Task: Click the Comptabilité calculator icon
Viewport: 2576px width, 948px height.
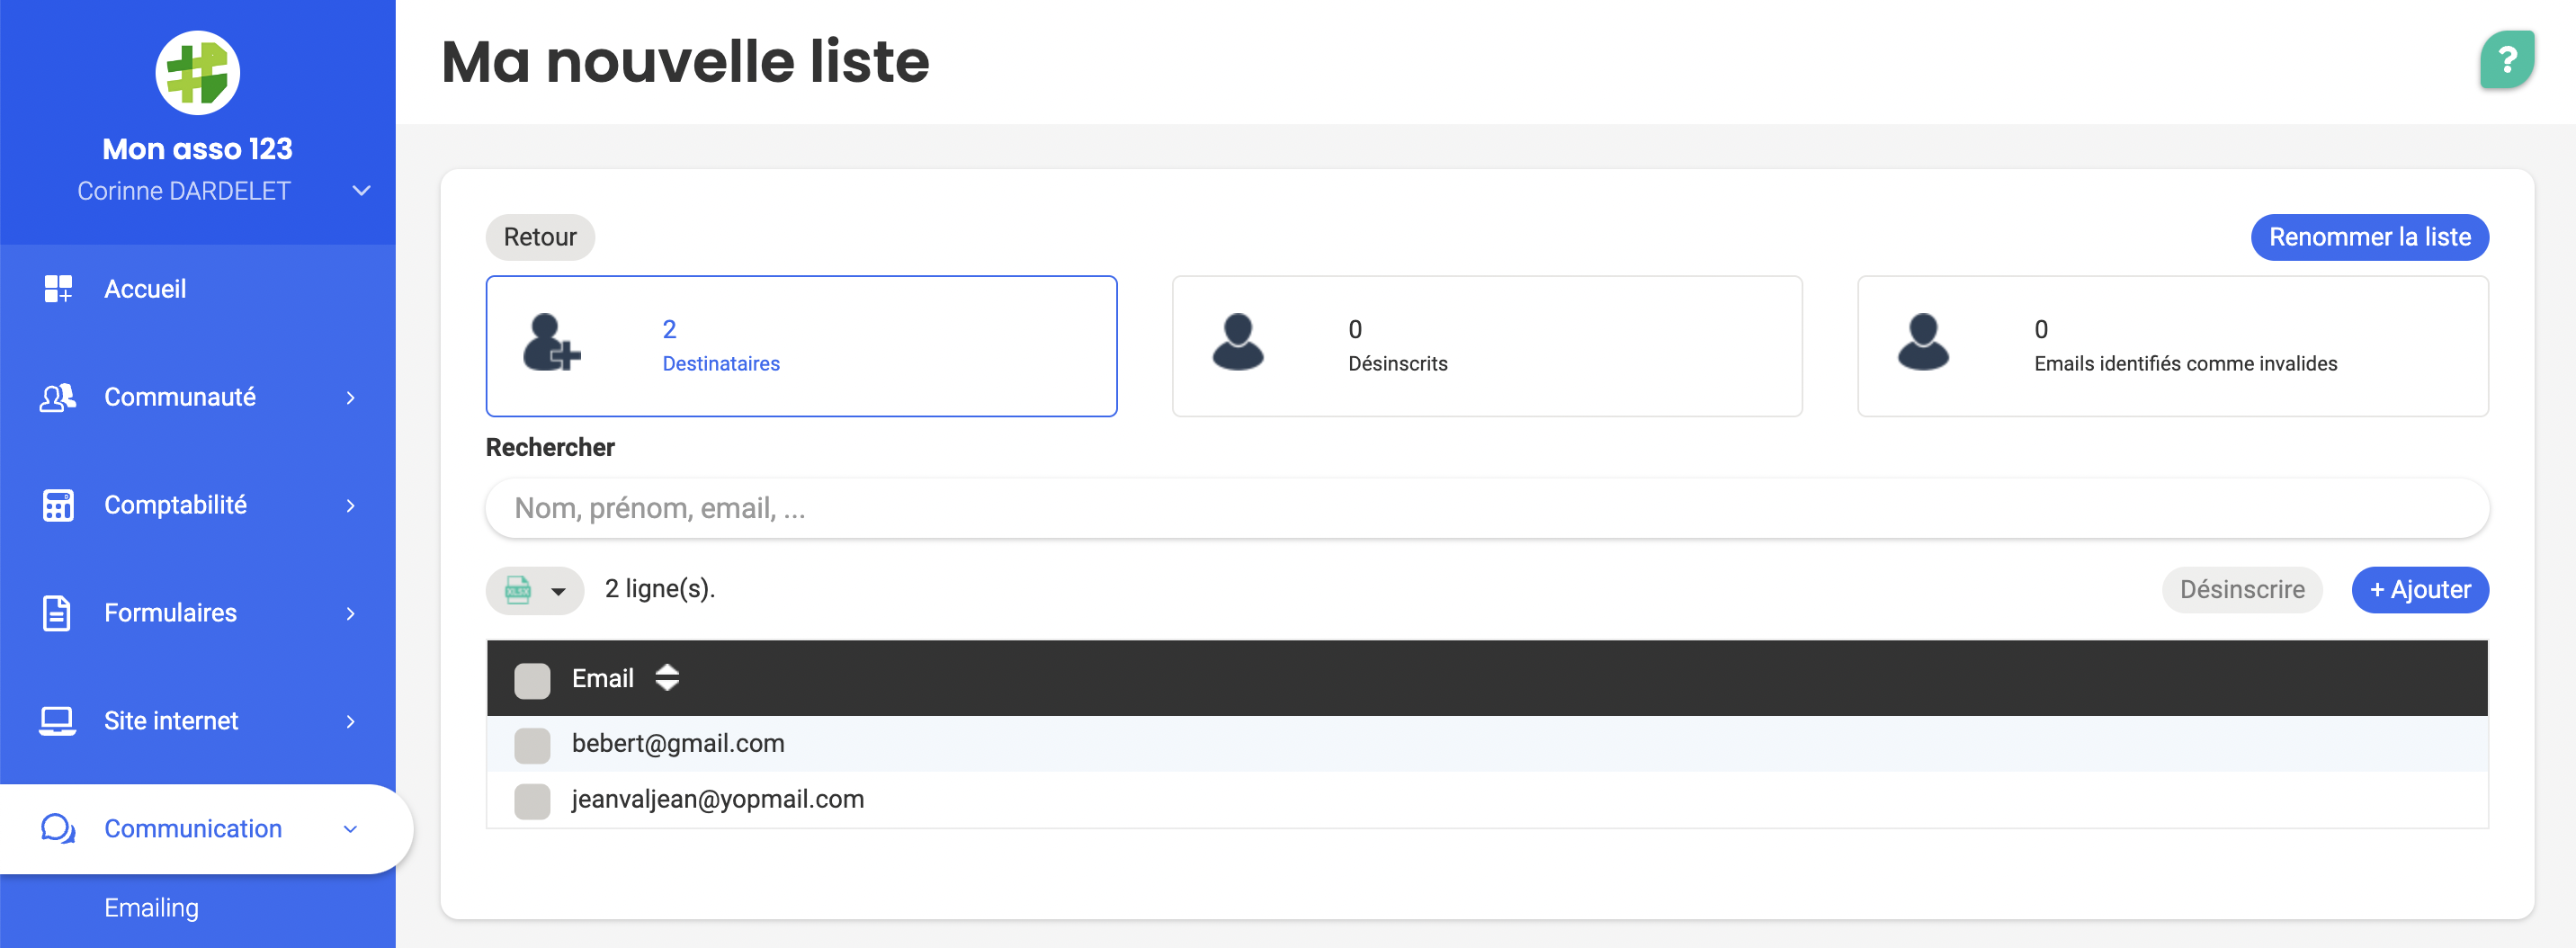Action: 58,505
